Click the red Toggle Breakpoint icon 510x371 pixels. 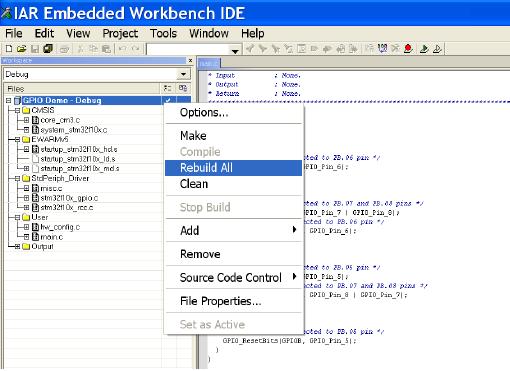point(408,49)
